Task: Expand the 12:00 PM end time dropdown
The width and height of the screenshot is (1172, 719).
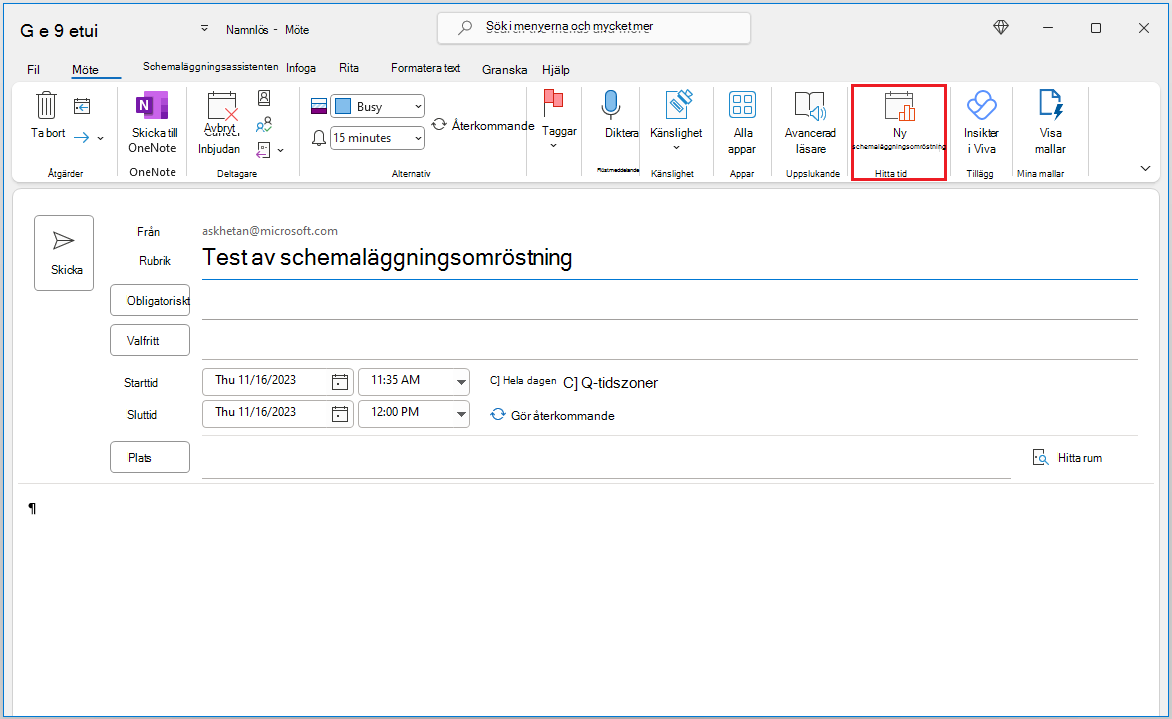Action: [460, 413]
